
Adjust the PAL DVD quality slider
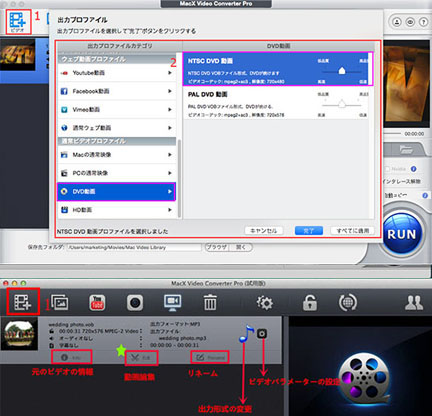tap(342, 104)
